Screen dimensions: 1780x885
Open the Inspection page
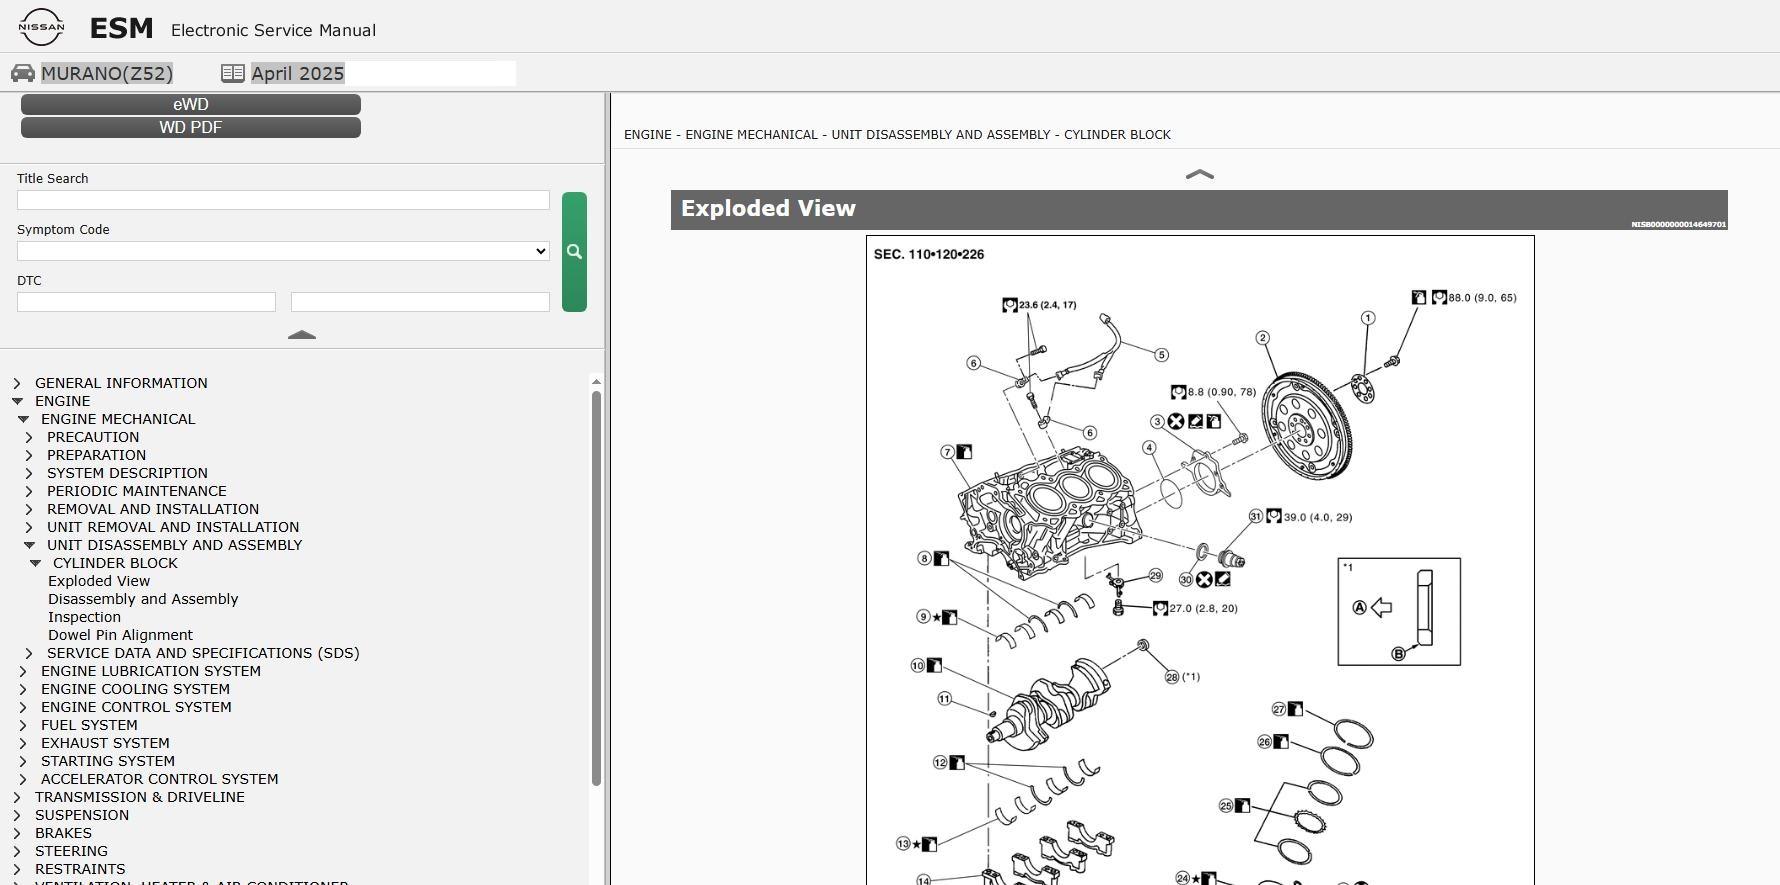coord(84,617)
